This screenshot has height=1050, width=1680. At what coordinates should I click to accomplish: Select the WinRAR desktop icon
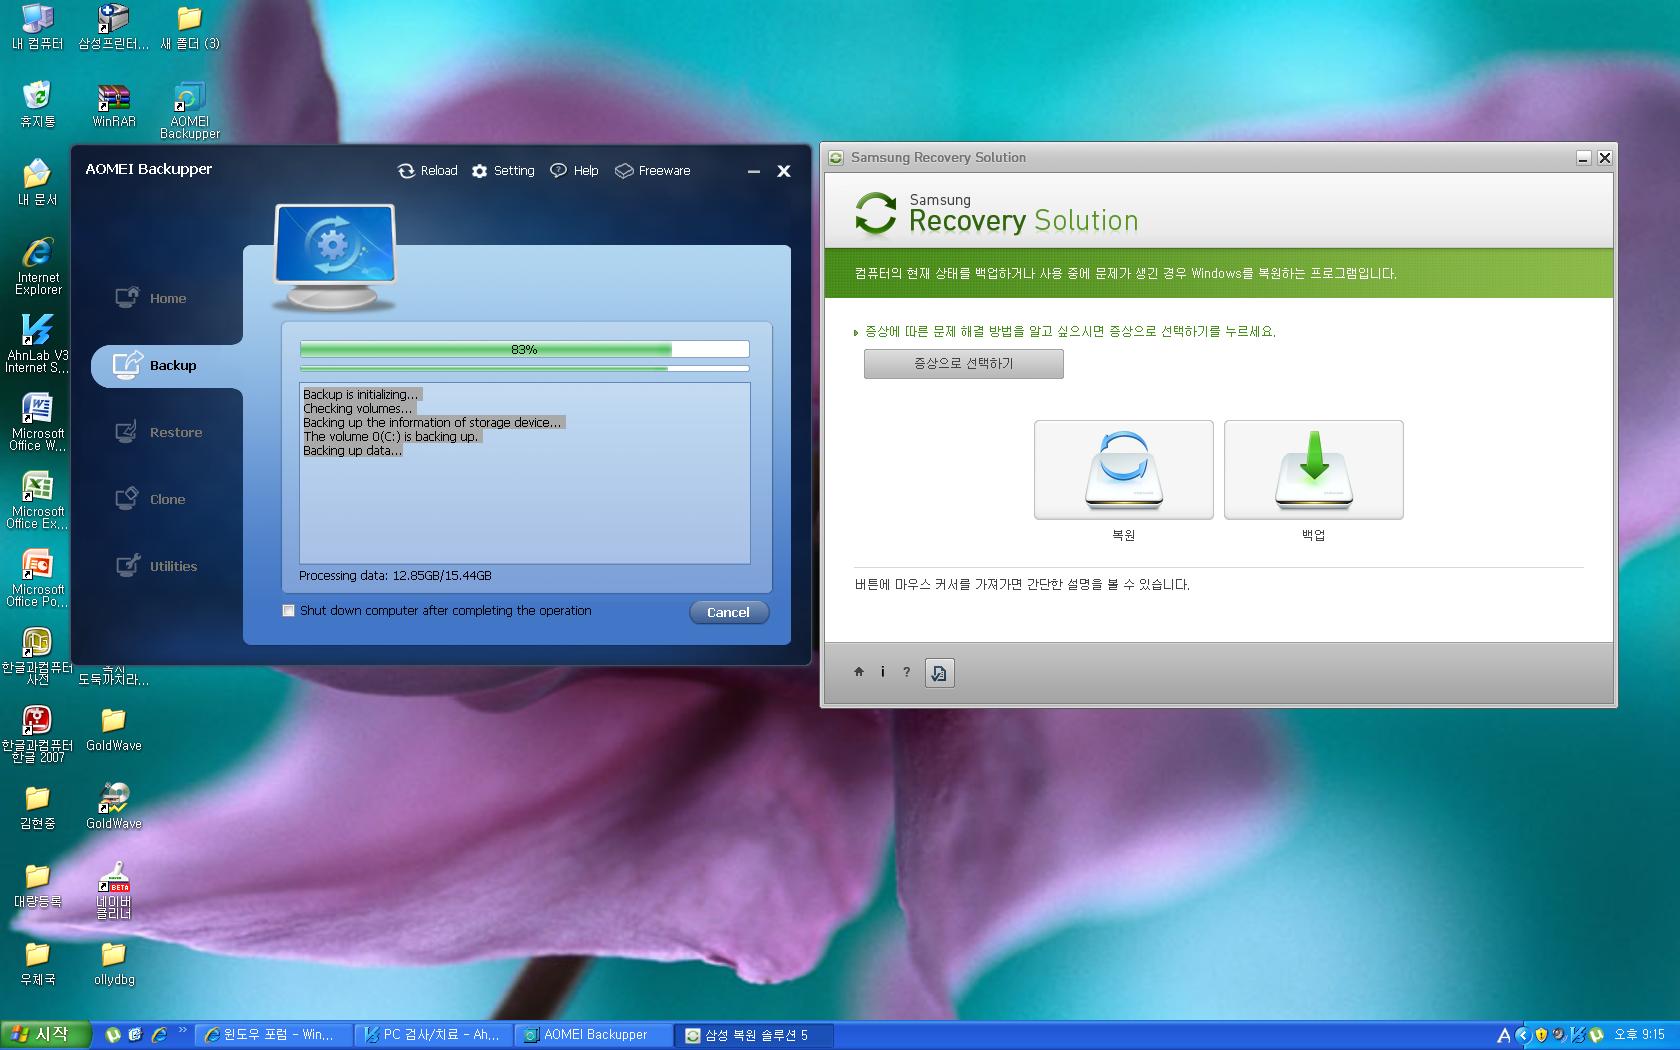(x=114, y=105)
